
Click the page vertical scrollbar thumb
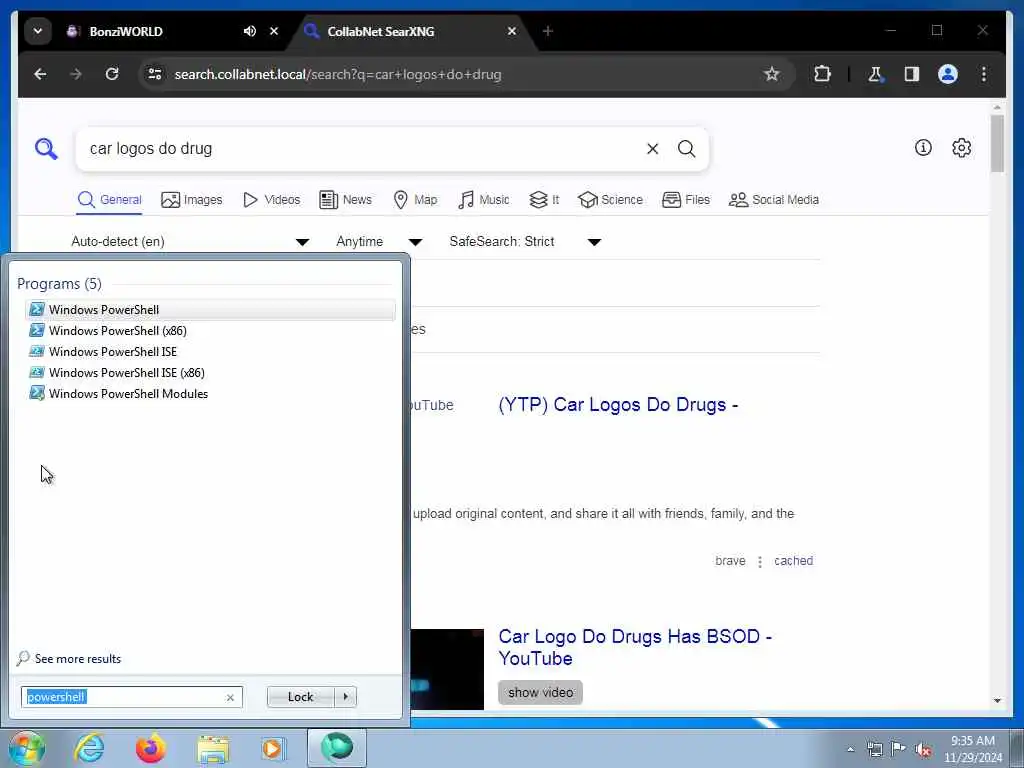coord(997,144)
